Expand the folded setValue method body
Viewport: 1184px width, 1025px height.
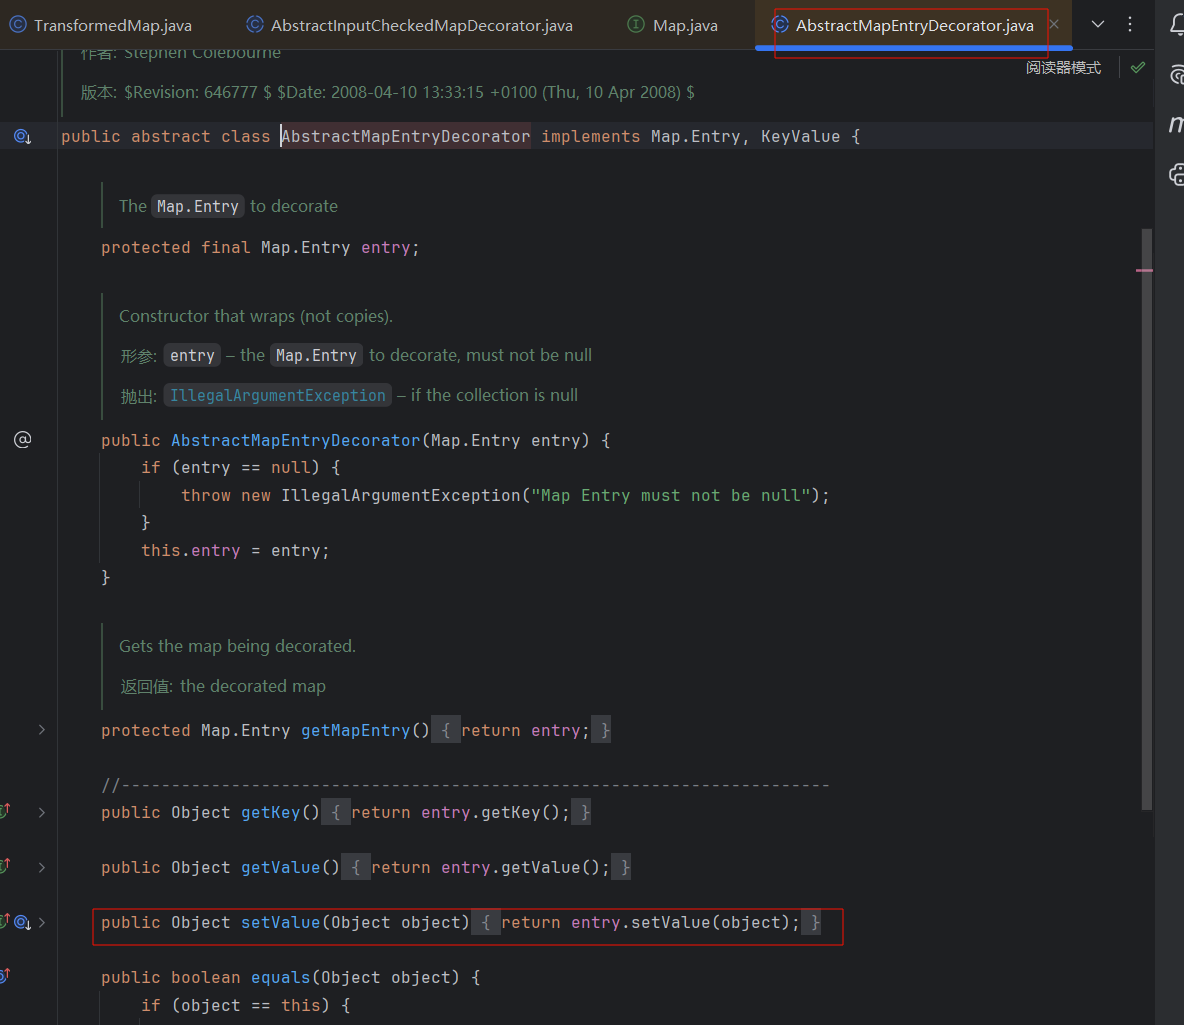pyautogui.click(x=41, y=922)
